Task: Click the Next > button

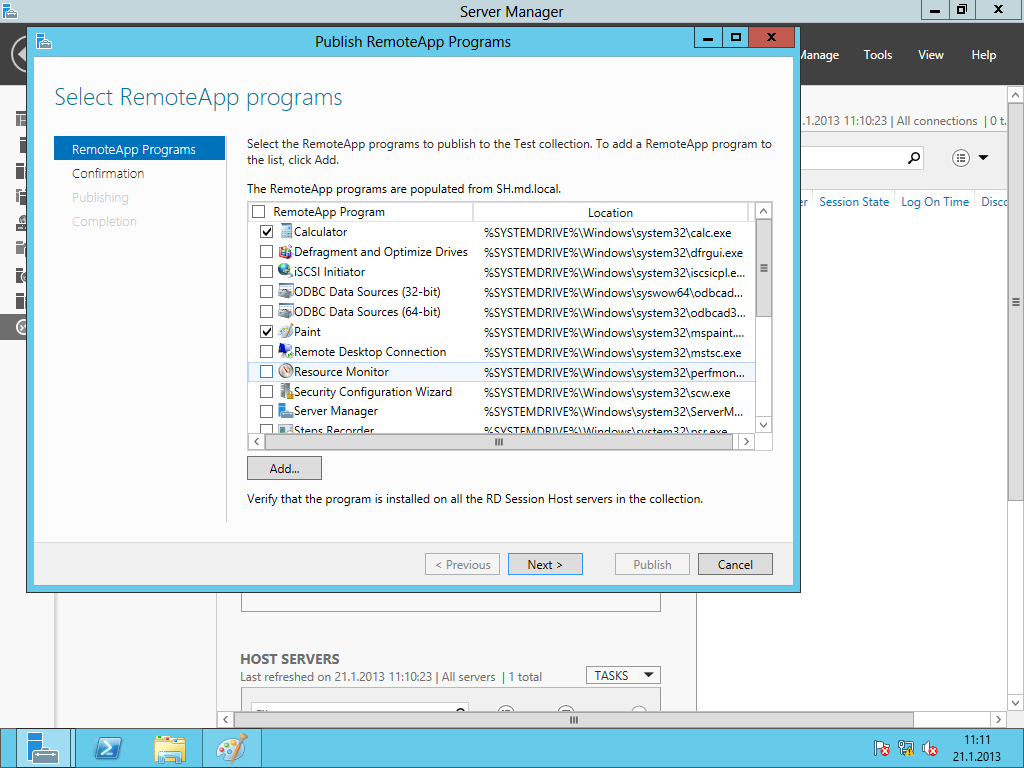Action: point(545,564)
